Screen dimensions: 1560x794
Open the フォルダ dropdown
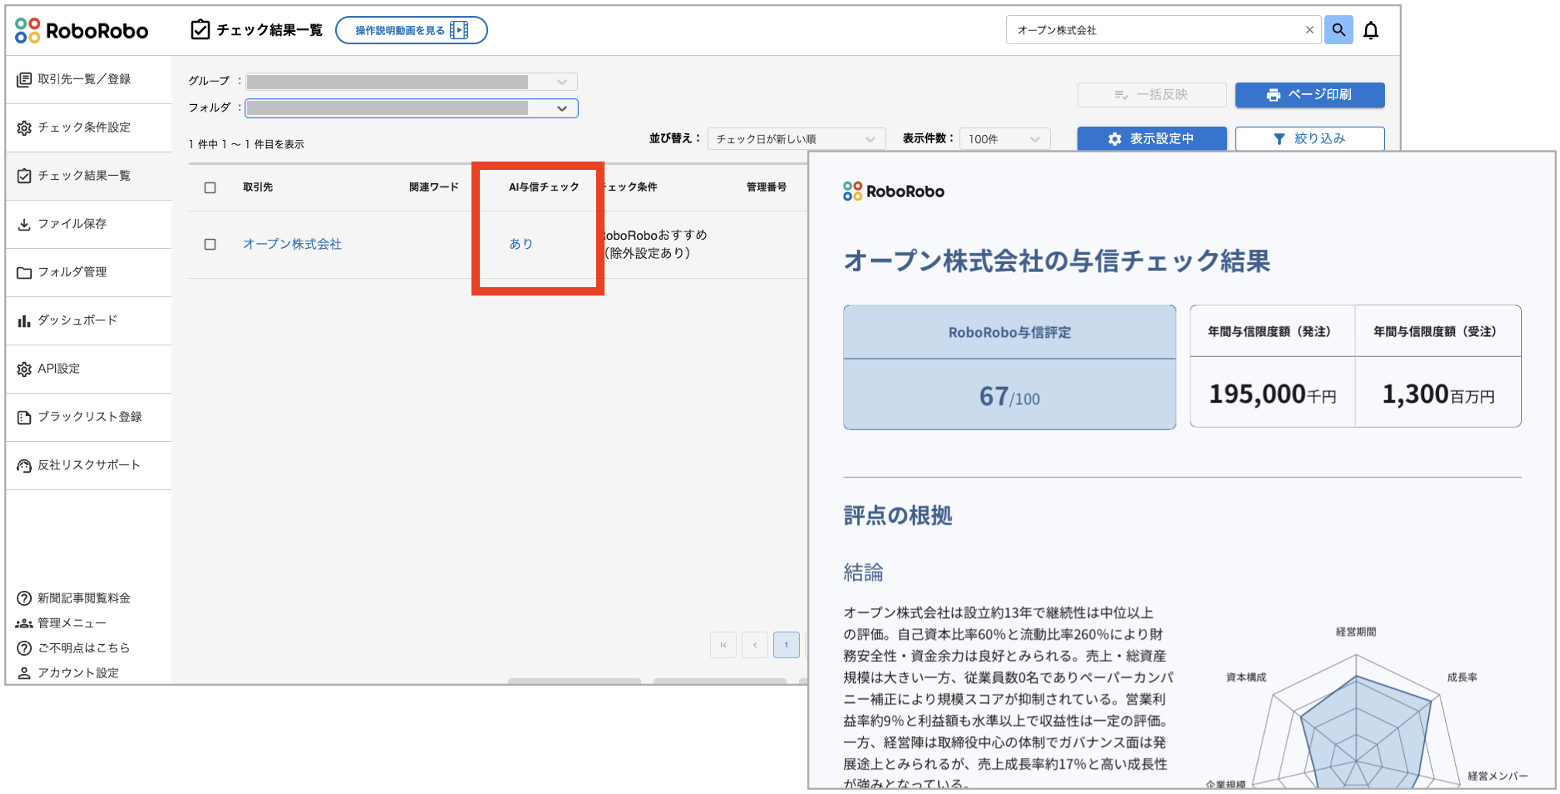click(x=411, y=108)
